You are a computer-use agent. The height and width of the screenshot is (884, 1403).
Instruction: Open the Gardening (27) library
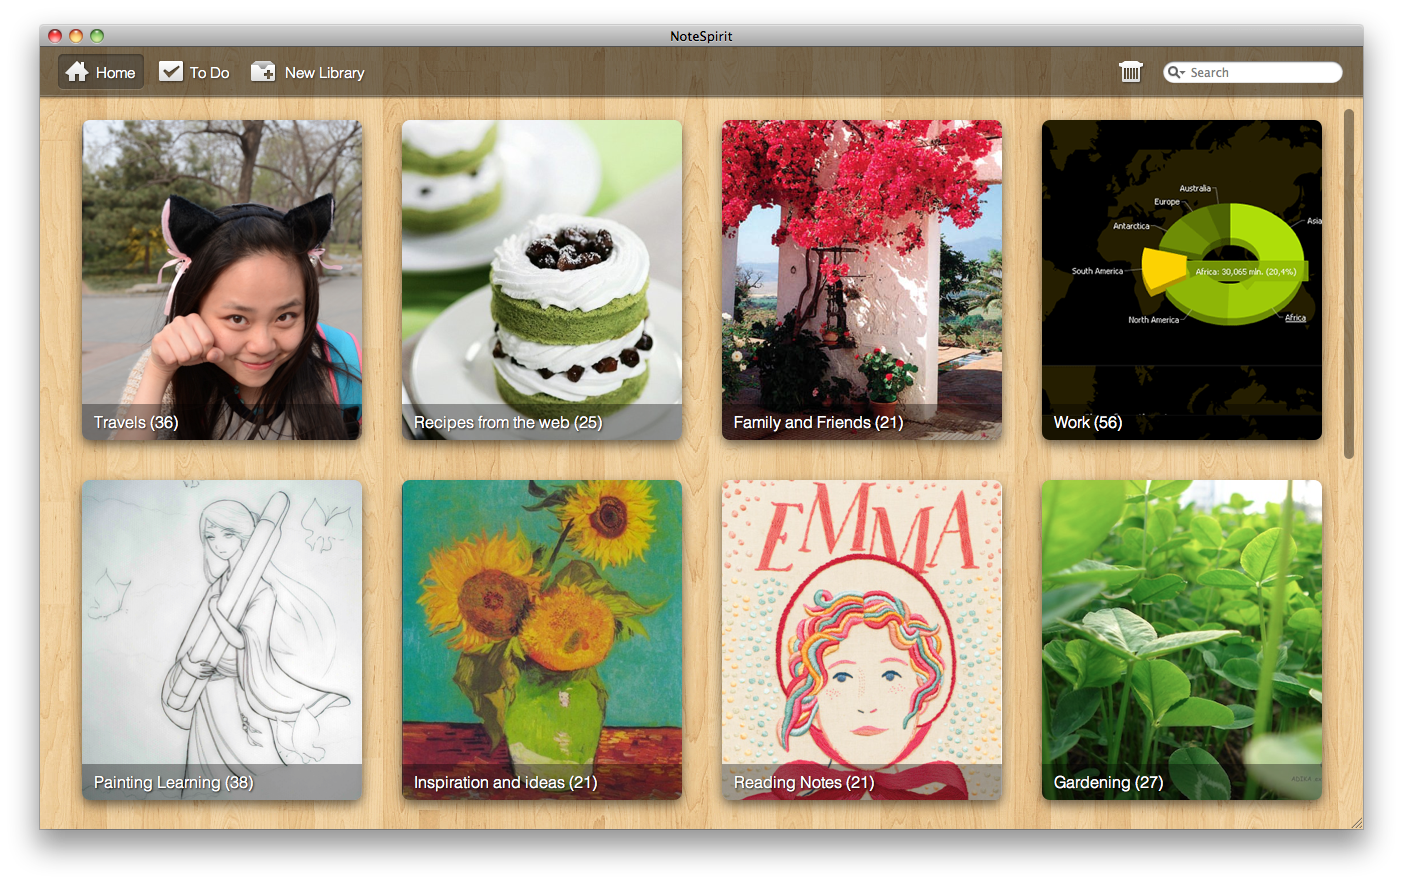point(1182,640)
